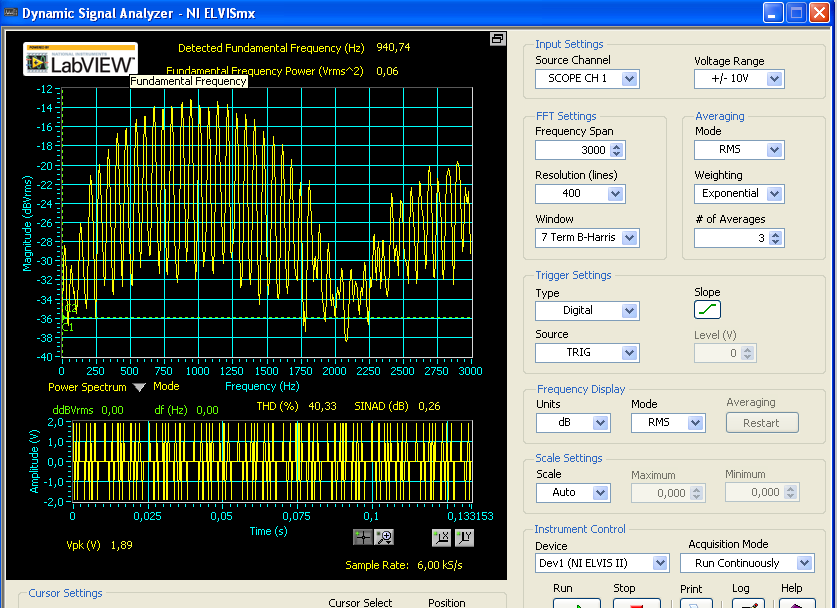Image resolution: width=837 pixels, height=608 pixels.
Task: Minimize the Dynamic Signal Analyzer window
Action: tap(772, 12)
